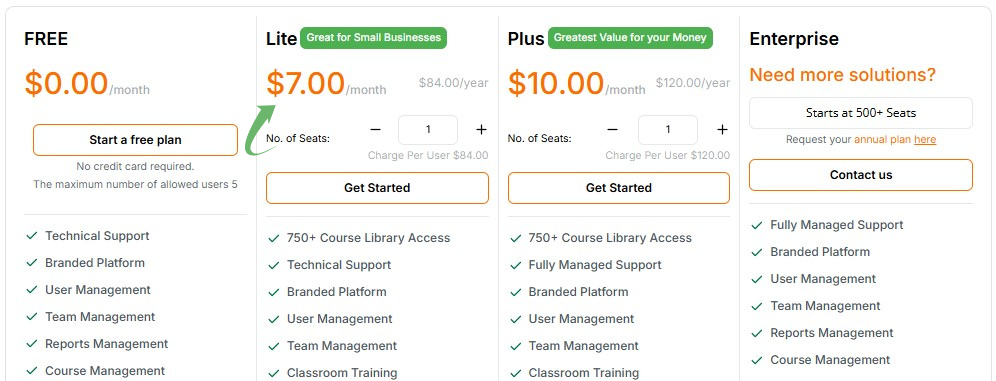This screenshot has height=381, width=996.
Task: Select the 'Starts at 500+ Seats' box
Action: [861, 113]
